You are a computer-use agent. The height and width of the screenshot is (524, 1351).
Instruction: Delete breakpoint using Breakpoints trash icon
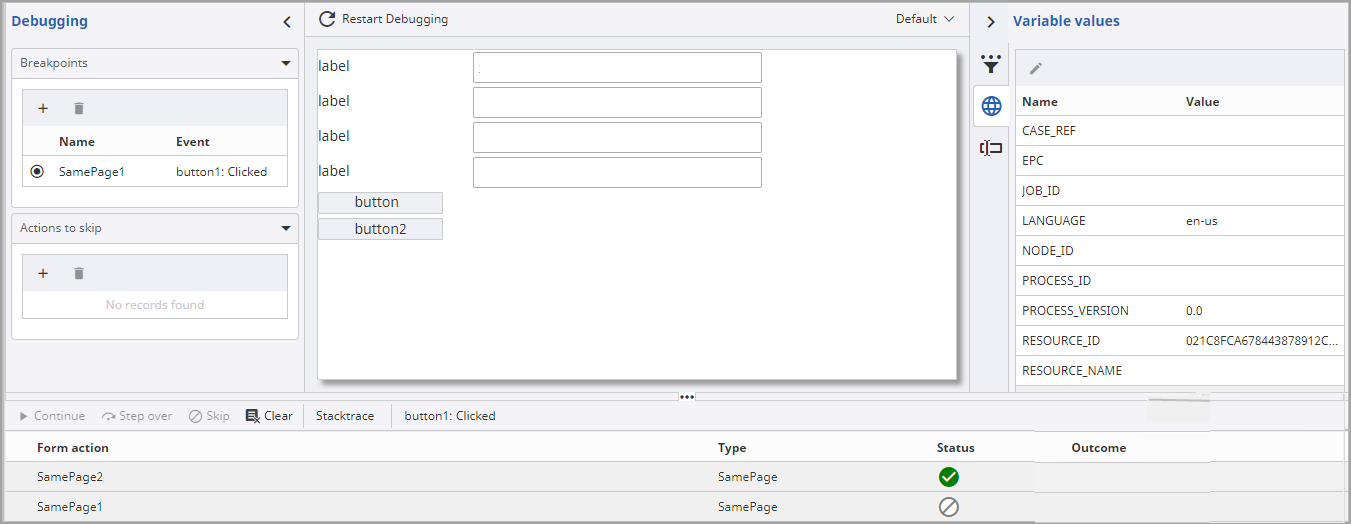[x=79, y=108]
